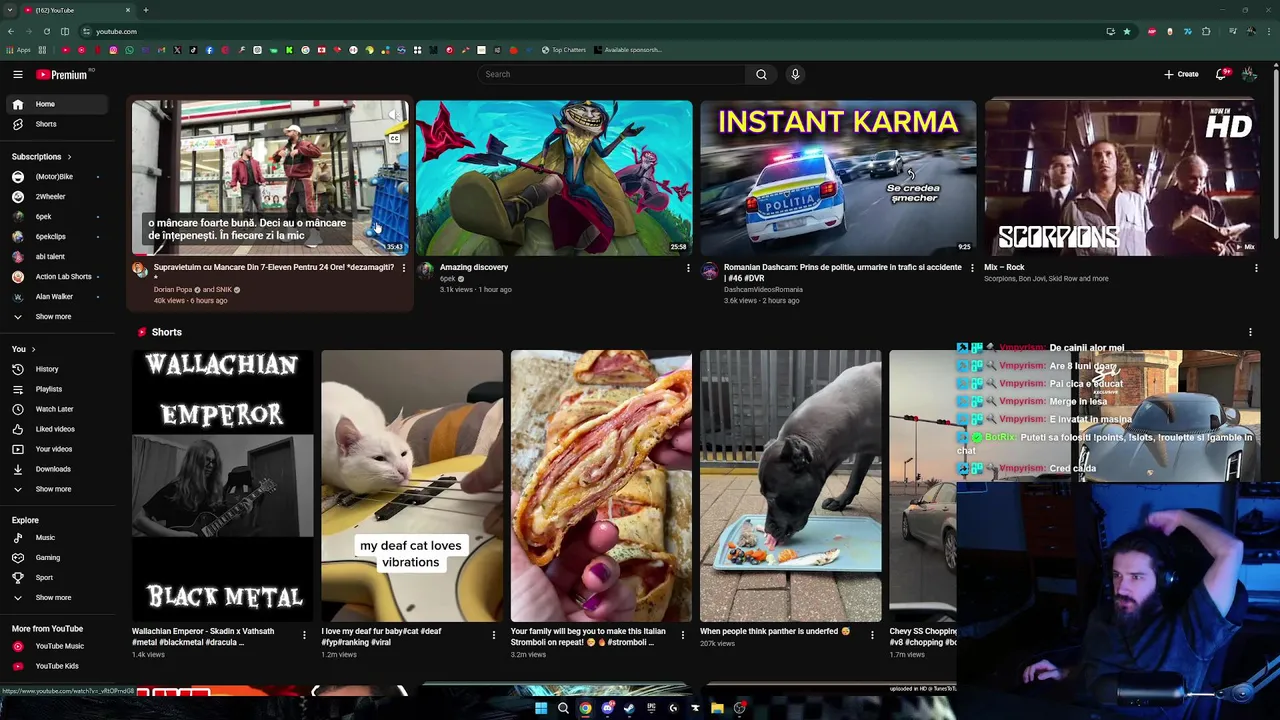The width and height of the screenshot is (1280, 720).
Task: Open options for Wallachian Emperor short
Action: click(304, 634)
